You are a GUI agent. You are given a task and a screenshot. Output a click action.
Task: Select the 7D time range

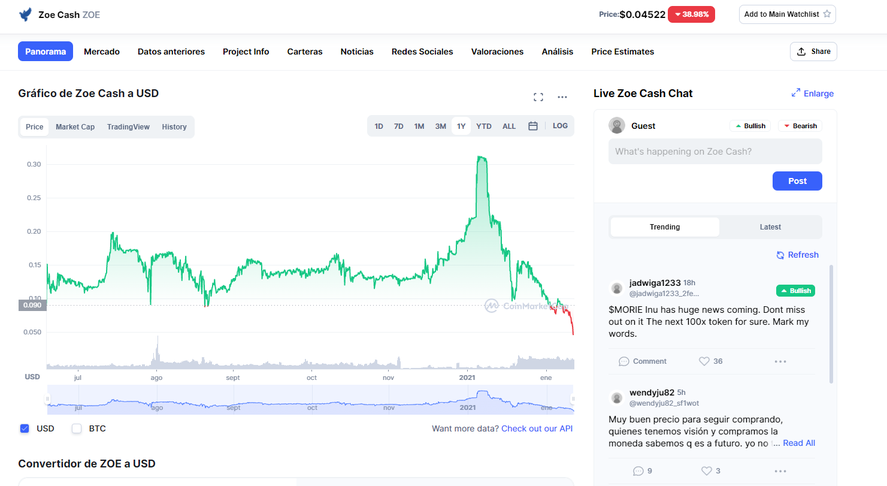[x=398, y=126]
